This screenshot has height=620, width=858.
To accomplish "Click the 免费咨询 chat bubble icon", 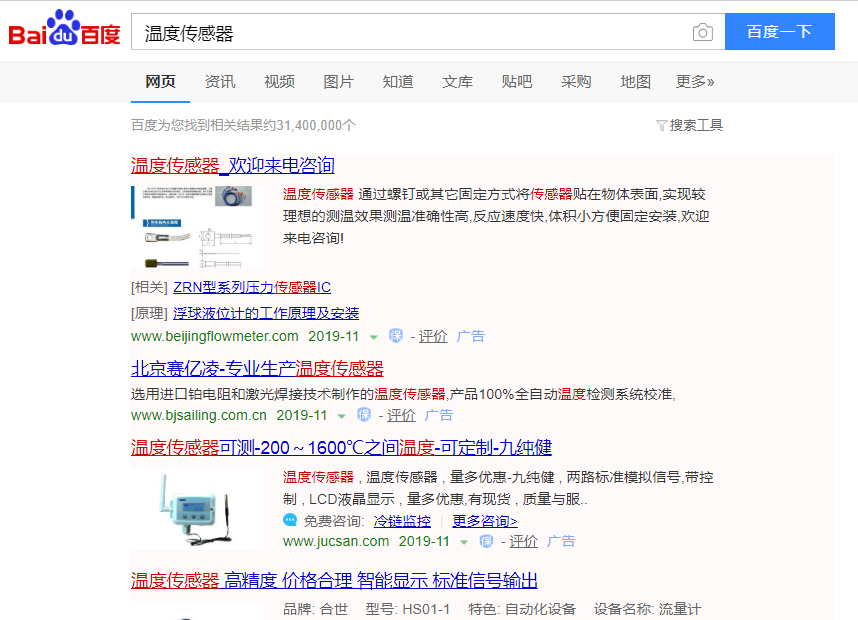I will (x=290, y=520).
